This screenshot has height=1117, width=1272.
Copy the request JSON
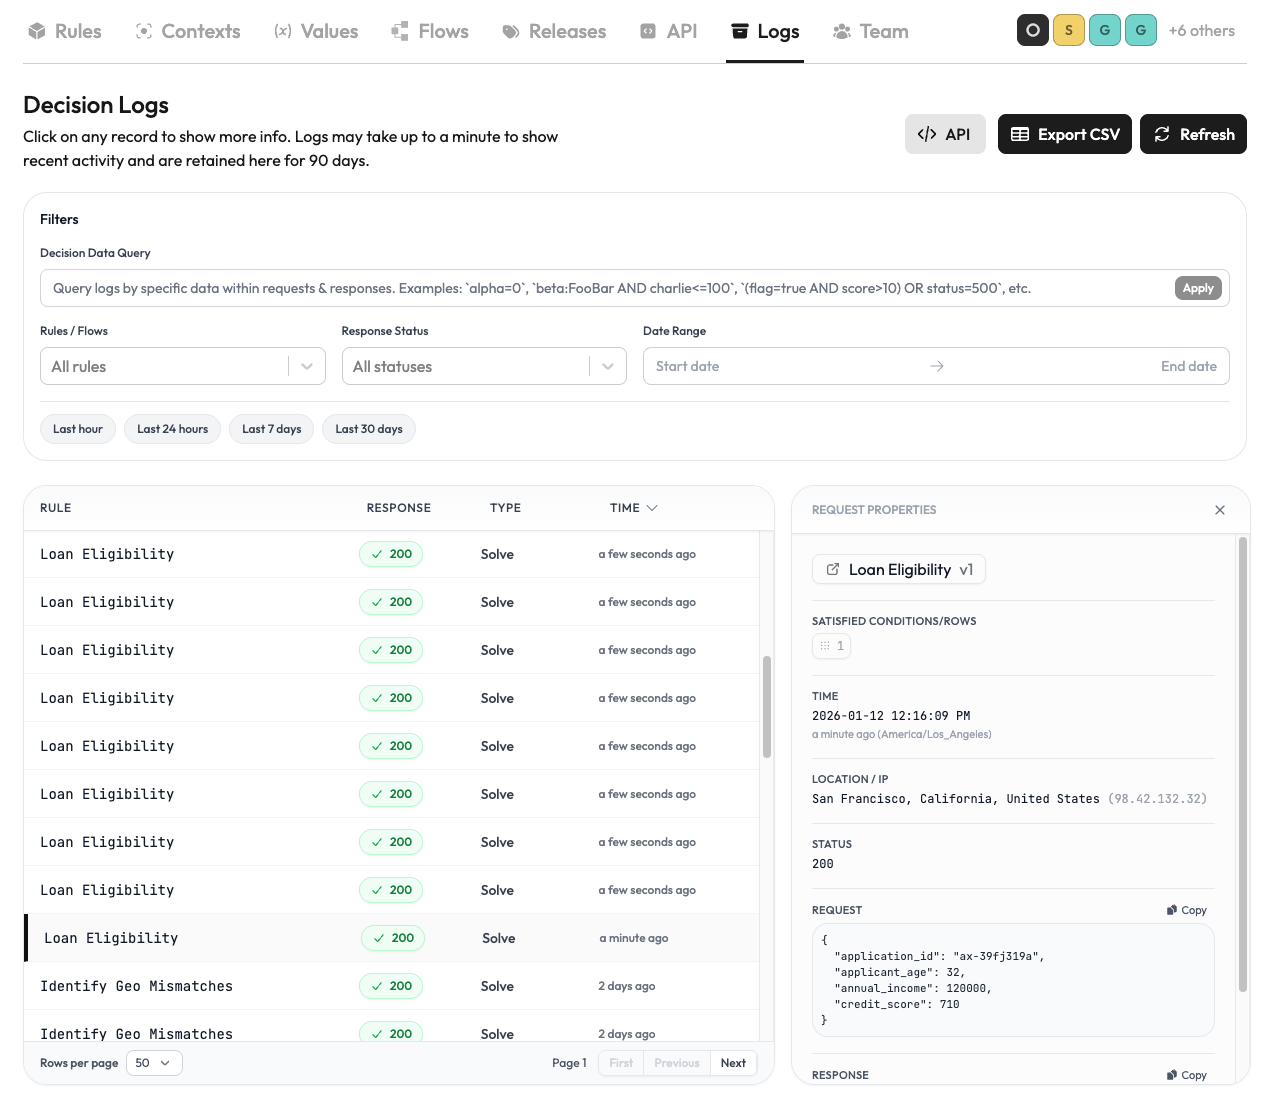pos(1187,910)
